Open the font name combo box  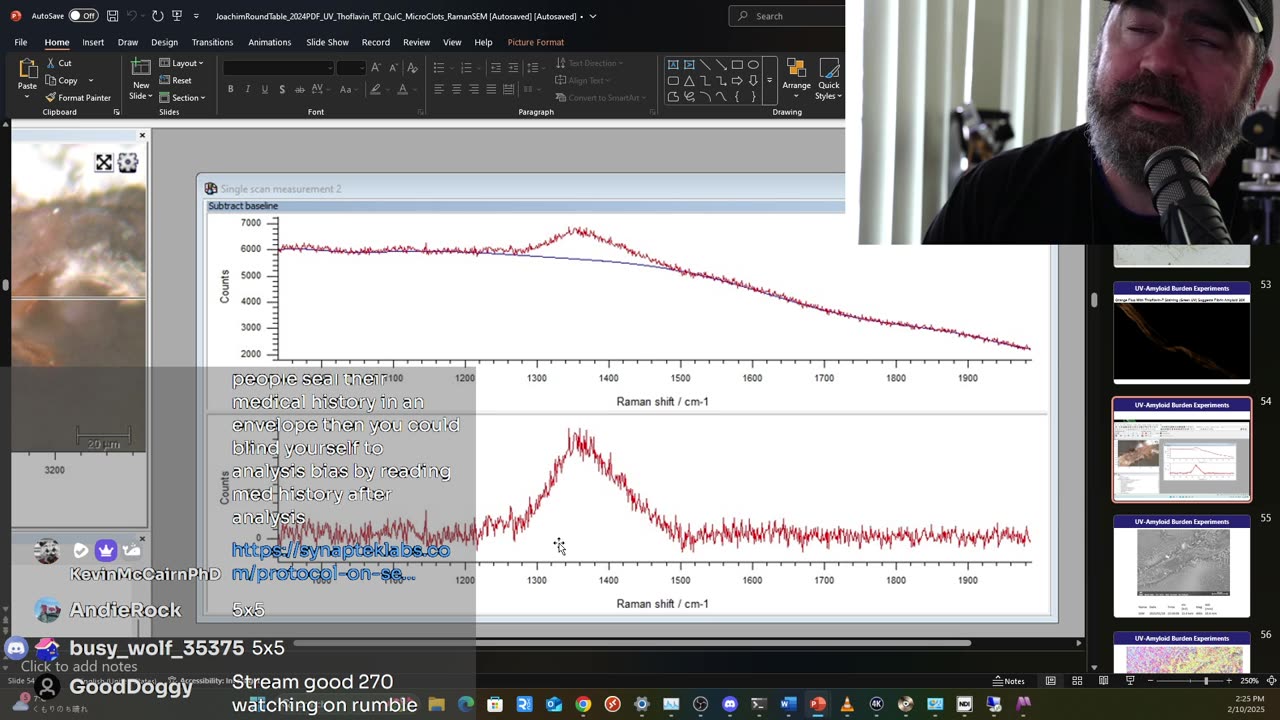278,67
